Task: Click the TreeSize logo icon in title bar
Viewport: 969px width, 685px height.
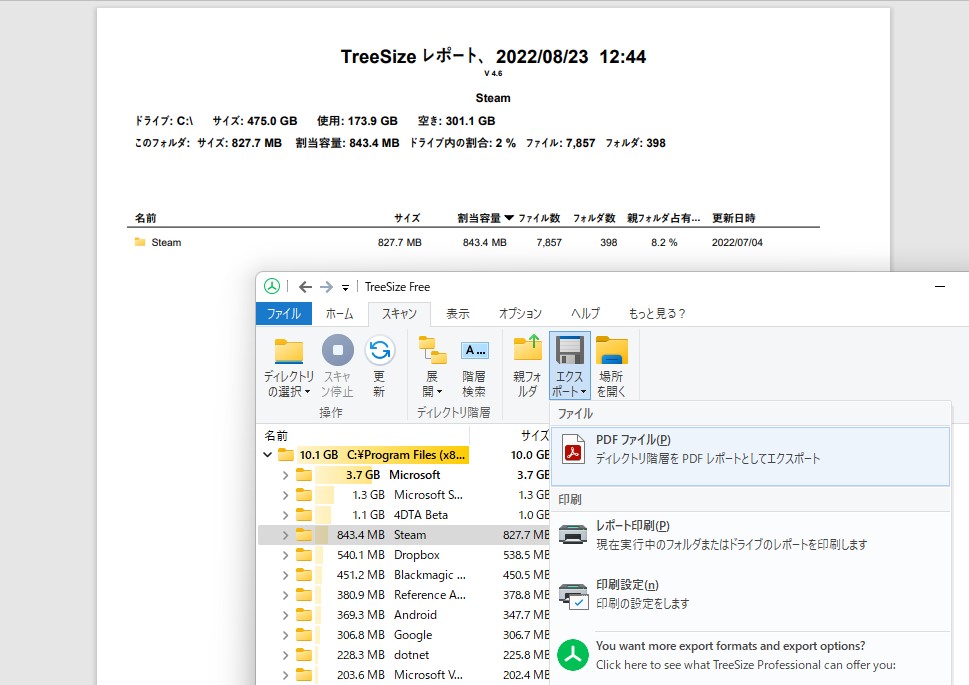Action: pos(269,286)
